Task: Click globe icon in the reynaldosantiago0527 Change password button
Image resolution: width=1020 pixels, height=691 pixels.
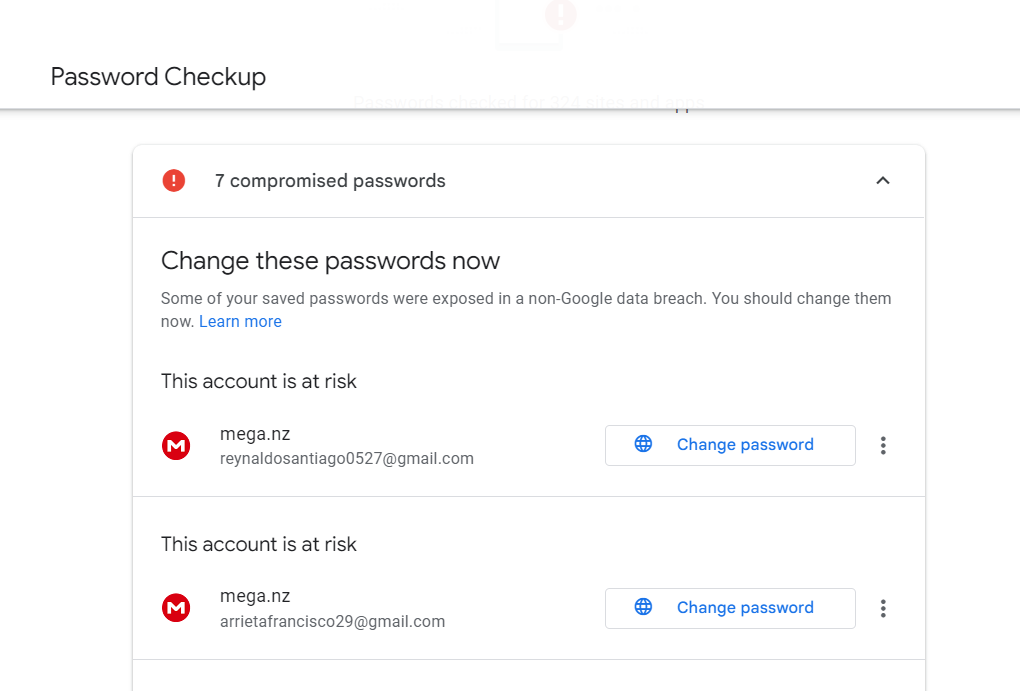Action: point(643,445)
